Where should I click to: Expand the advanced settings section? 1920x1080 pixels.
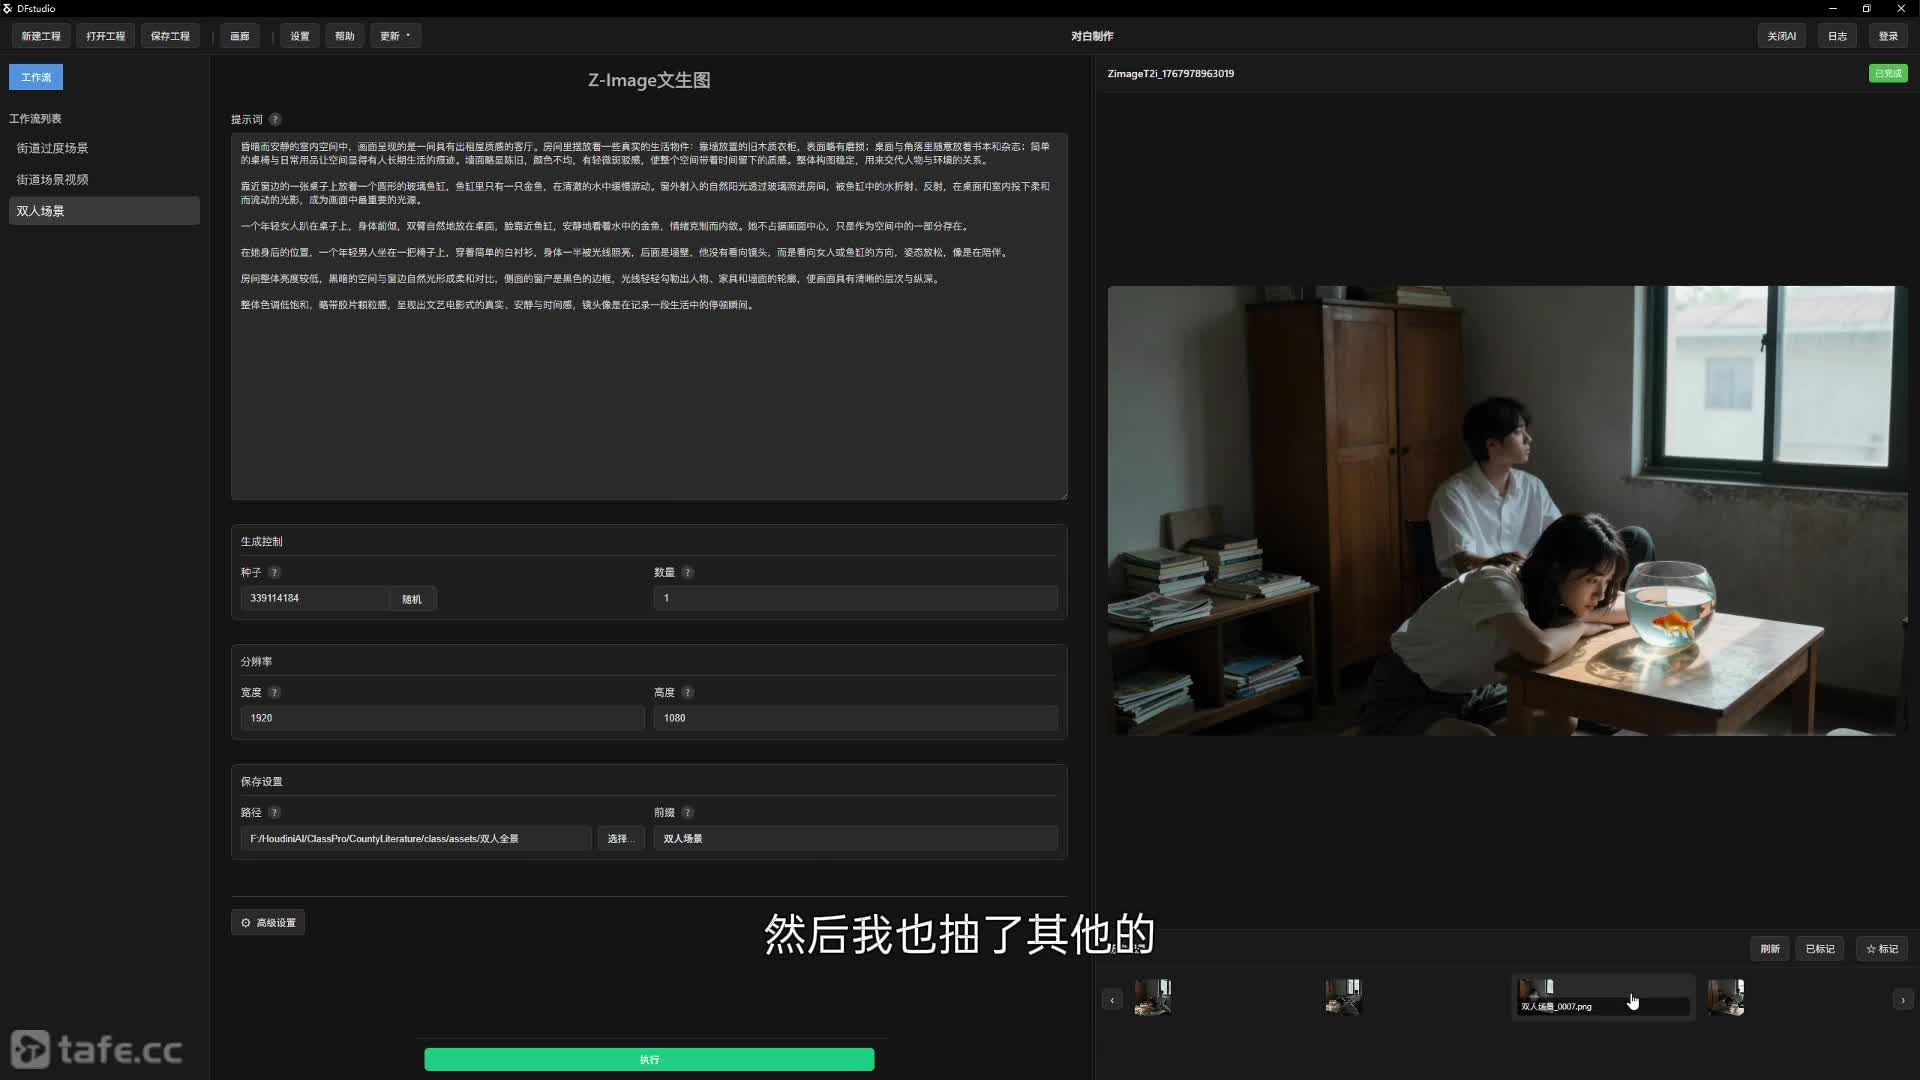[x=268, y=922]
